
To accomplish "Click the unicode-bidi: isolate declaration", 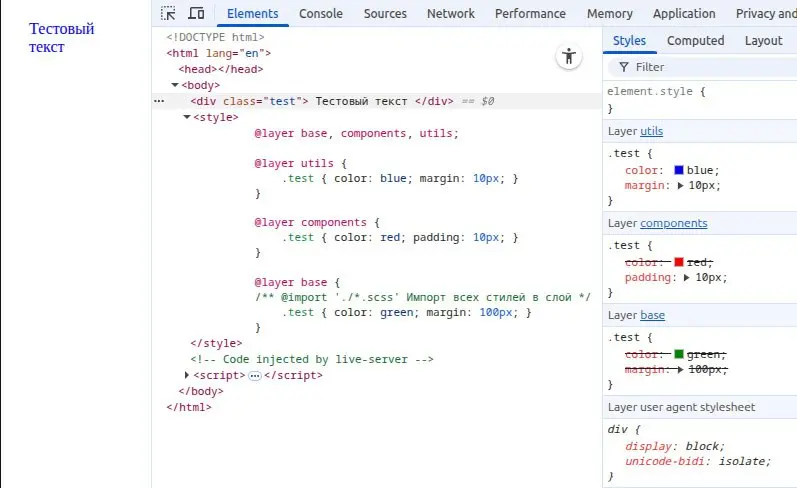I will point(697,462).
